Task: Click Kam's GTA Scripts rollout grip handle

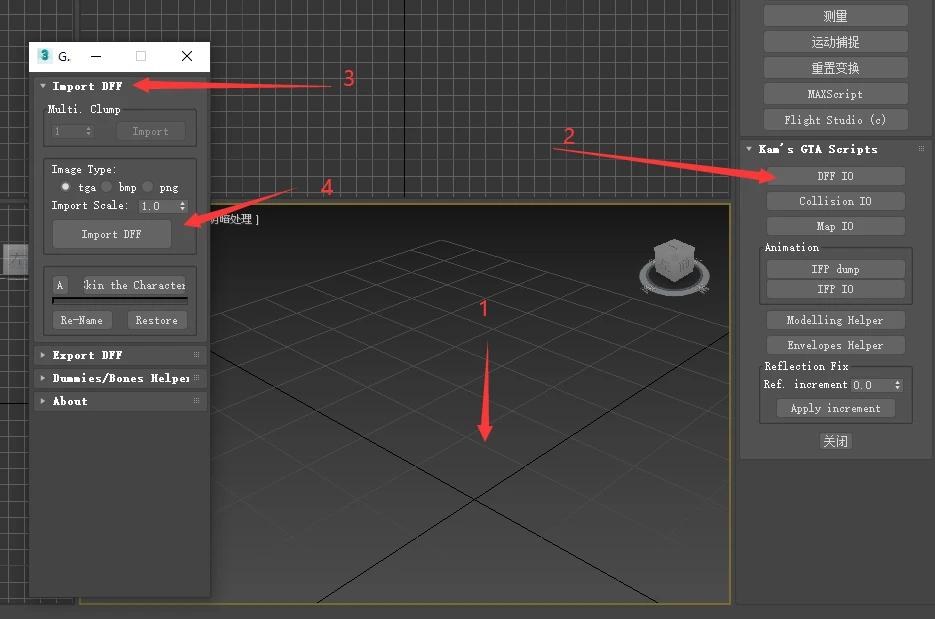Action: pyautogui.click(x=921, y=149)
